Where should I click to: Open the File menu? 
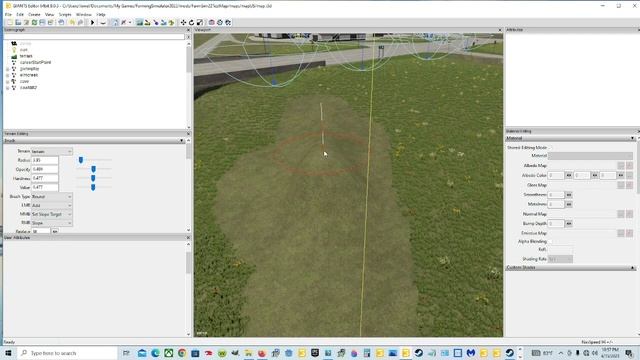8,14
